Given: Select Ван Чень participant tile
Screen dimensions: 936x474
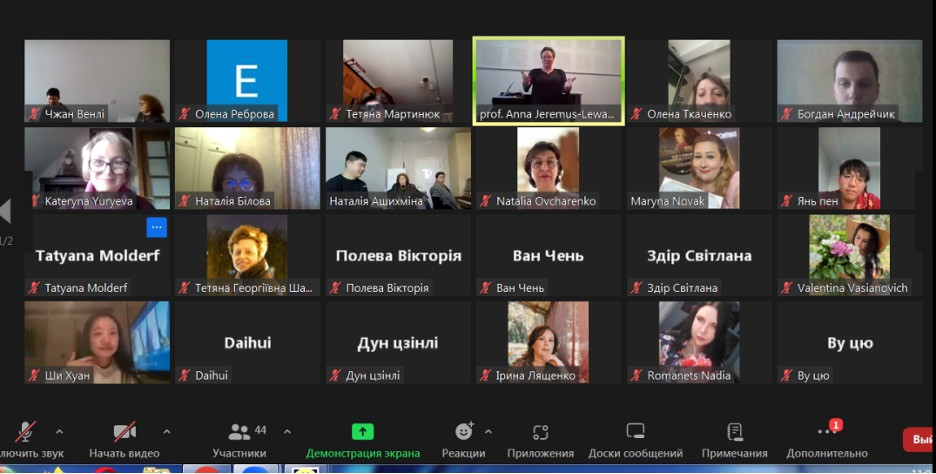Looking at the screenshot, I should point(549,256).
